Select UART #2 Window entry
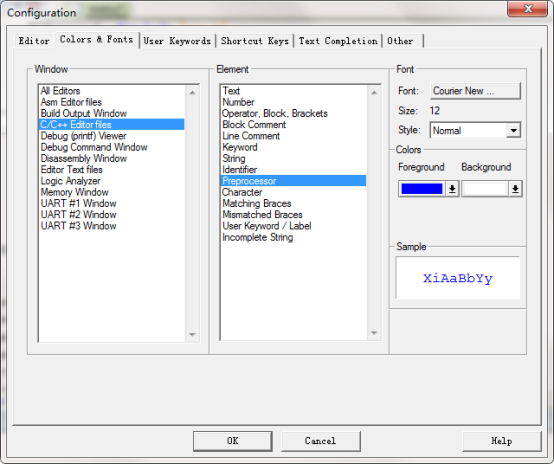This screenshot has height=464, width=554. [x=112, y=215]
